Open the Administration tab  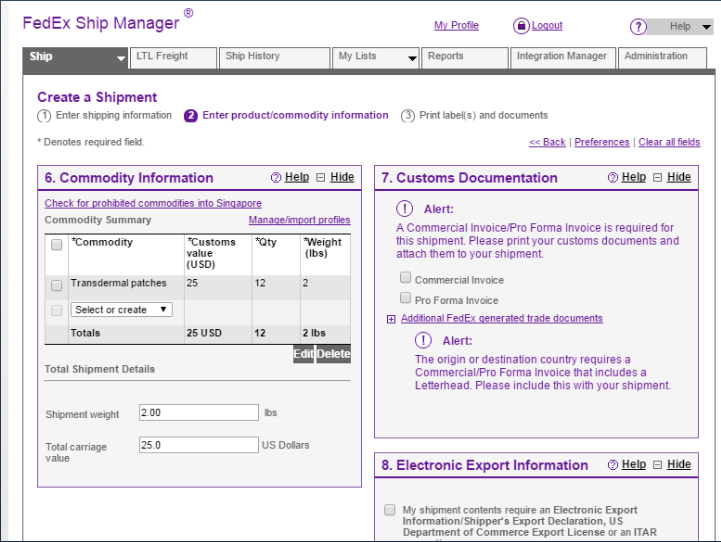pyautogui.click(x=662, y=57)
